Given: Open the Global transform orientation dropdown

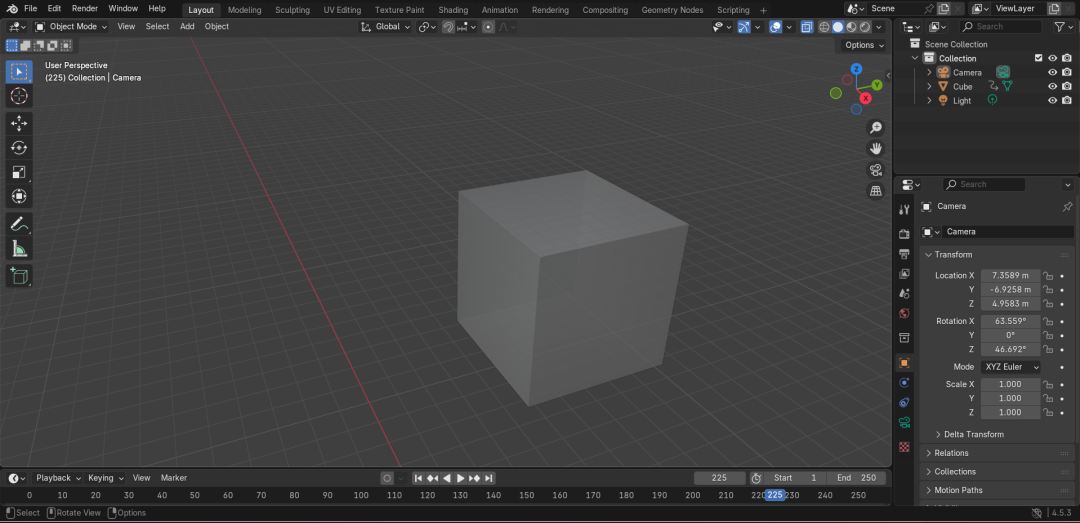Looking at the screenshot, I should [x=386, y=27].
